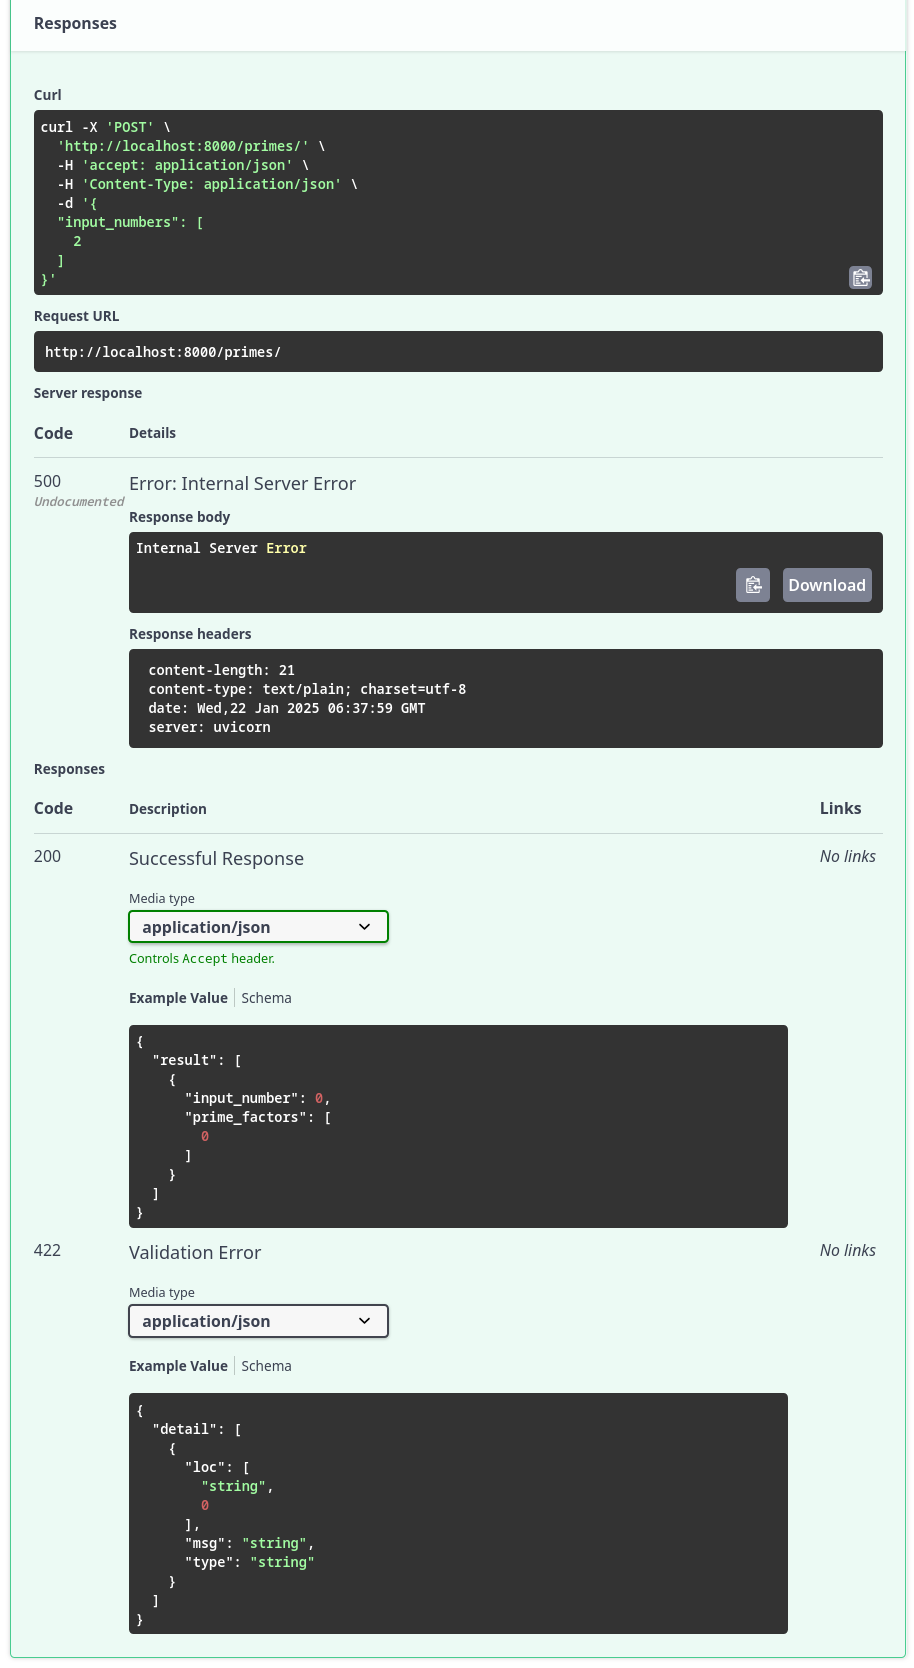This screenshot has width=914, height=1668.
Task: Click the date header line in response headers
Action: click(287, 708)
